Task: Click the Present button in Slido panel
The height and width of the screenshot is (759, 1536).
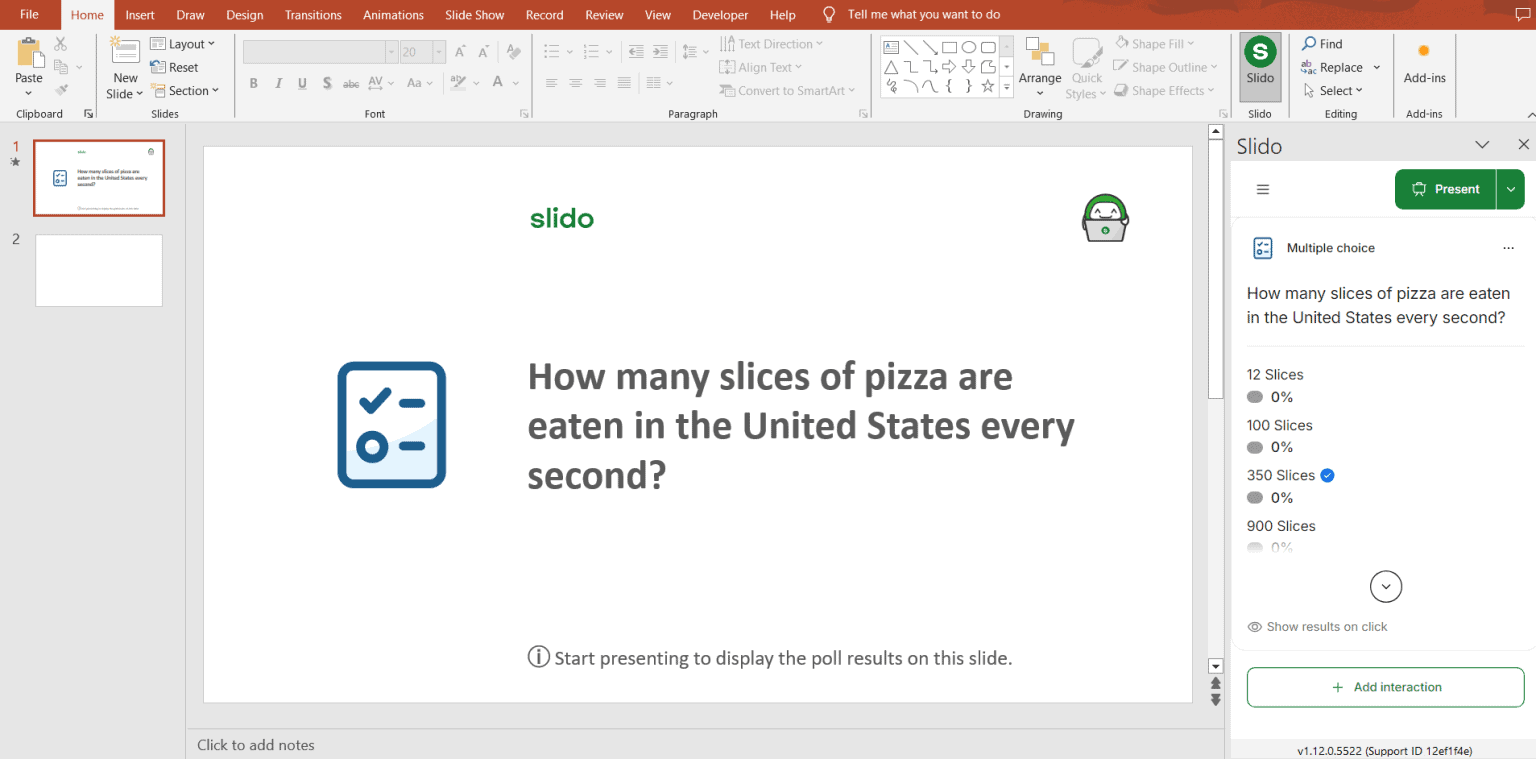Action: coord(1445,189)
